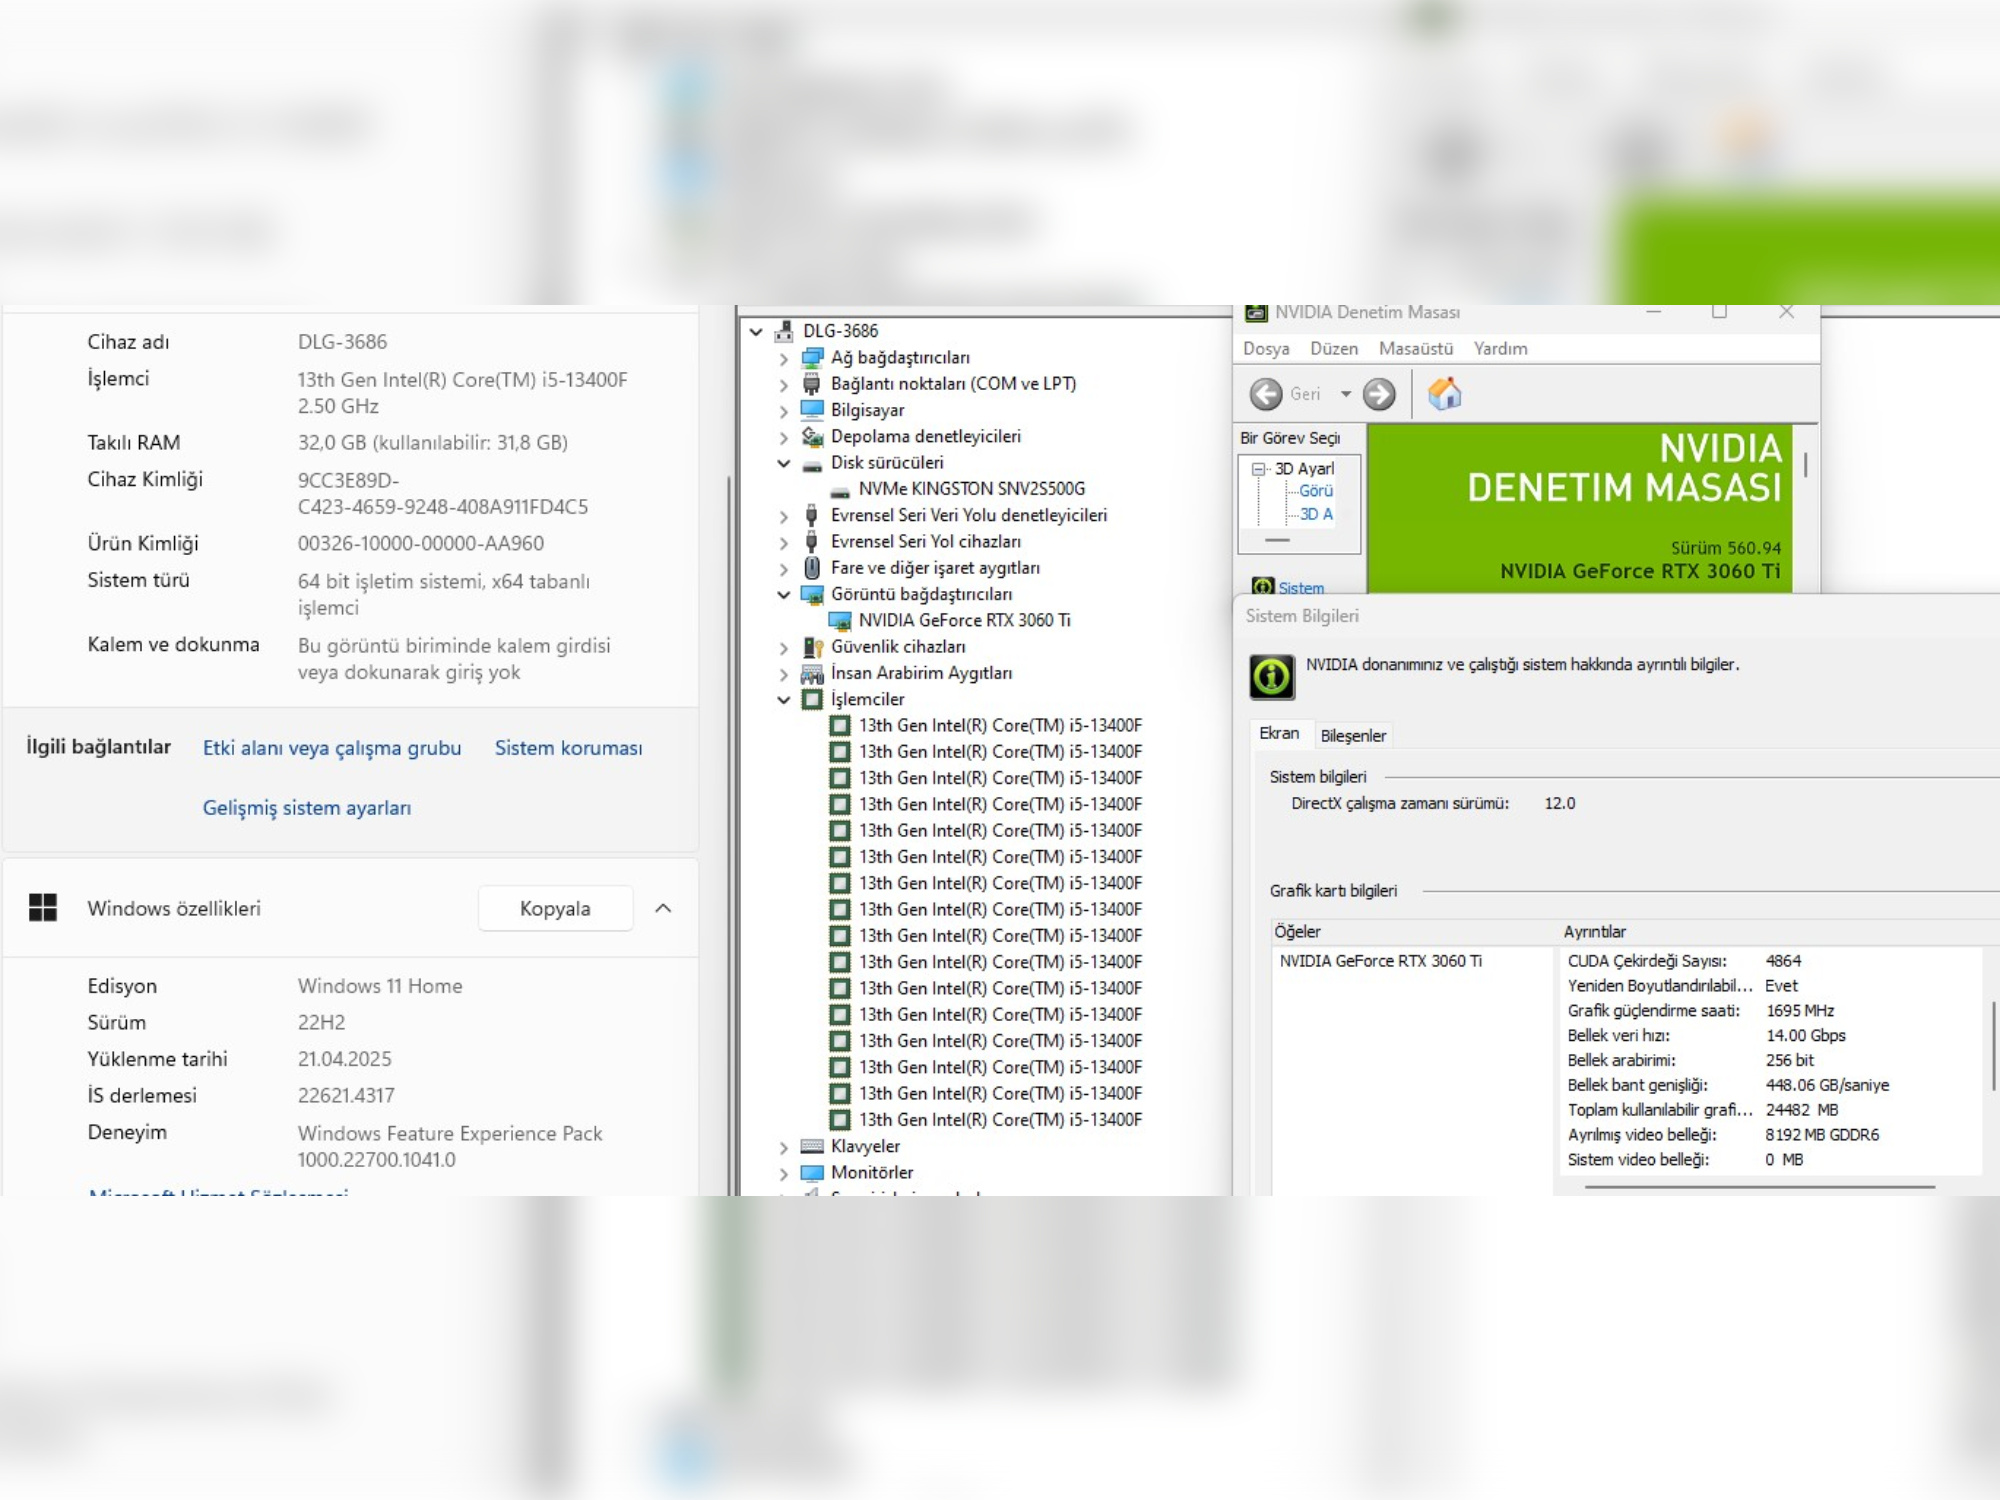Viewport: 2000px width, 1500px height.
Task: Select the 3D A tree item
Action: pyautogui.click(x=1316, y=514)
